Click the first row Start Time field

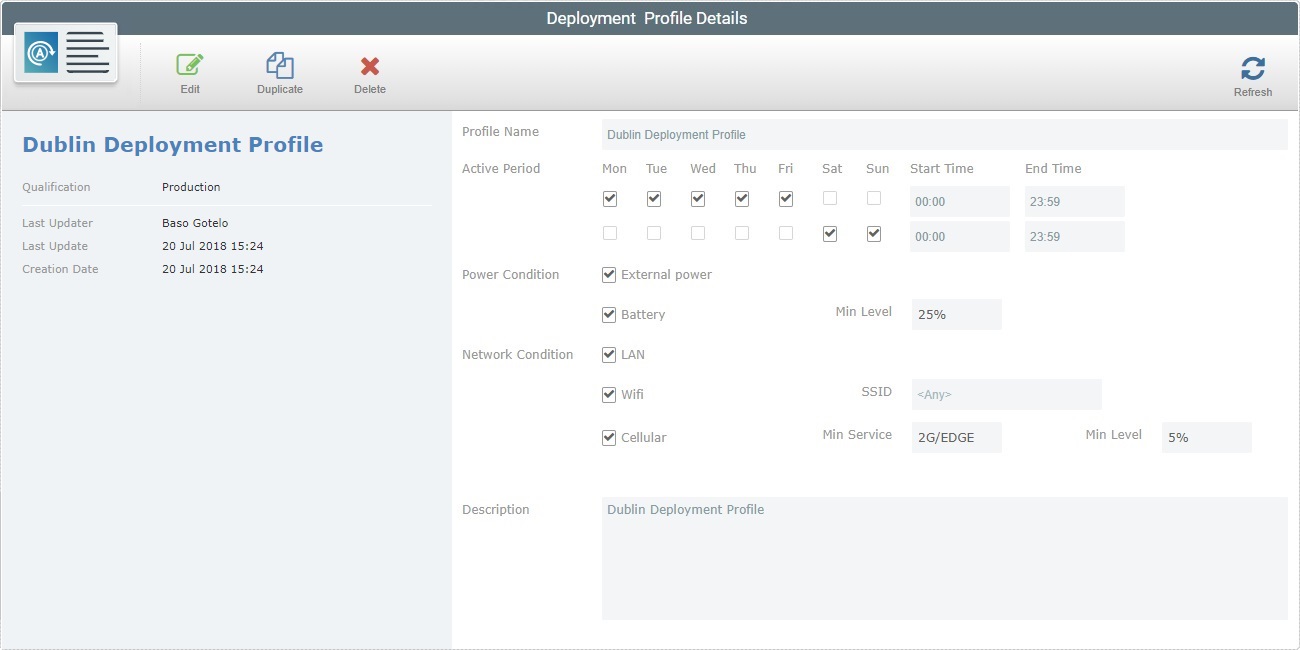(958, 200)
